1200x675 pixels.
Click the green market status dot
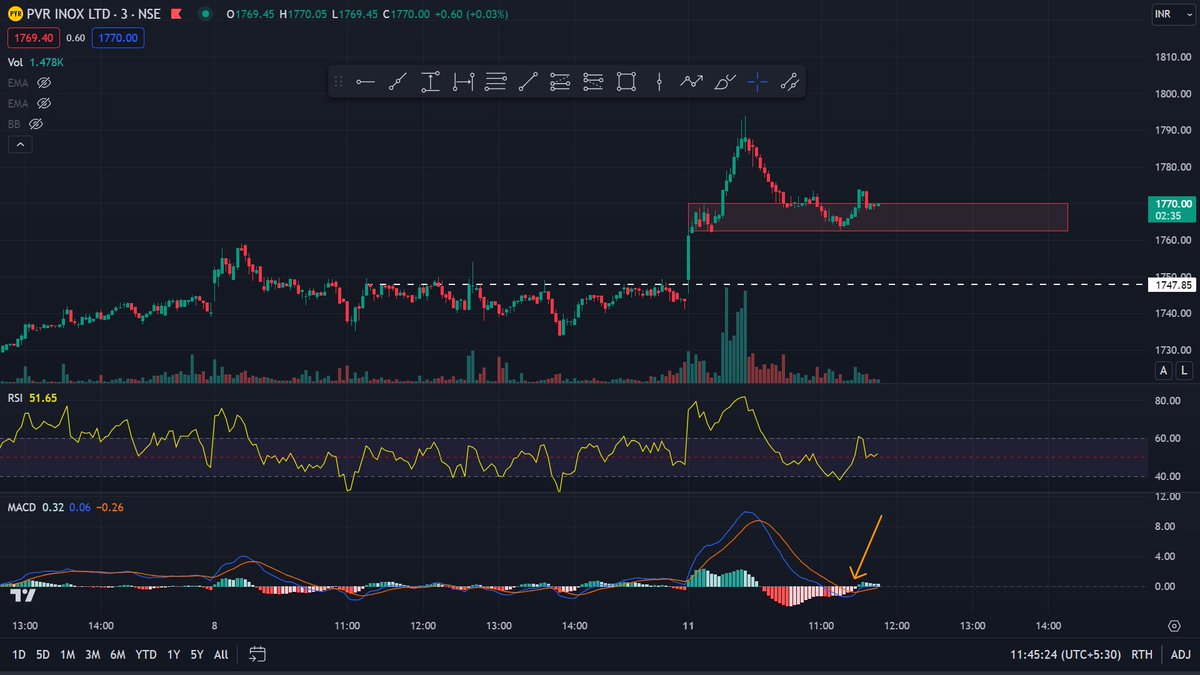click(x=205, y=15)
